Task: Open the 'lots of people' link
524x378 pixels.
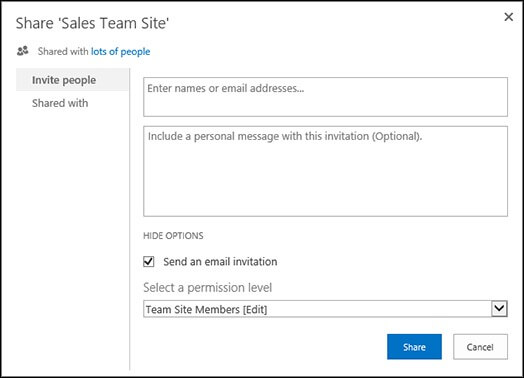Action: [120, 51]
